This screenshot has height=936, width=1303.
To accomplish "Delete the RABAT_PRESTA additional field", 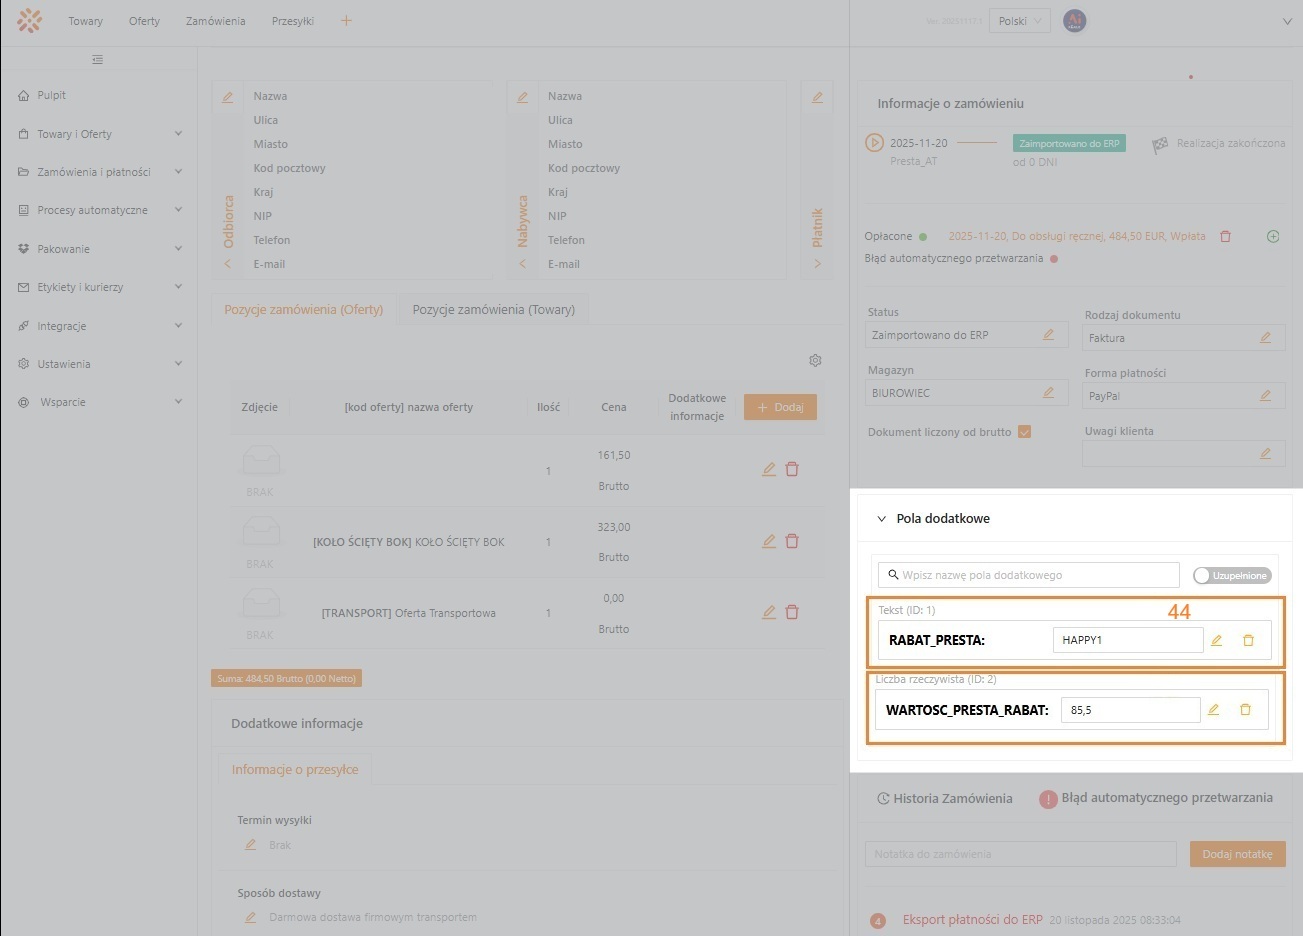I will pyautogui.click(x=1248, y=640).
